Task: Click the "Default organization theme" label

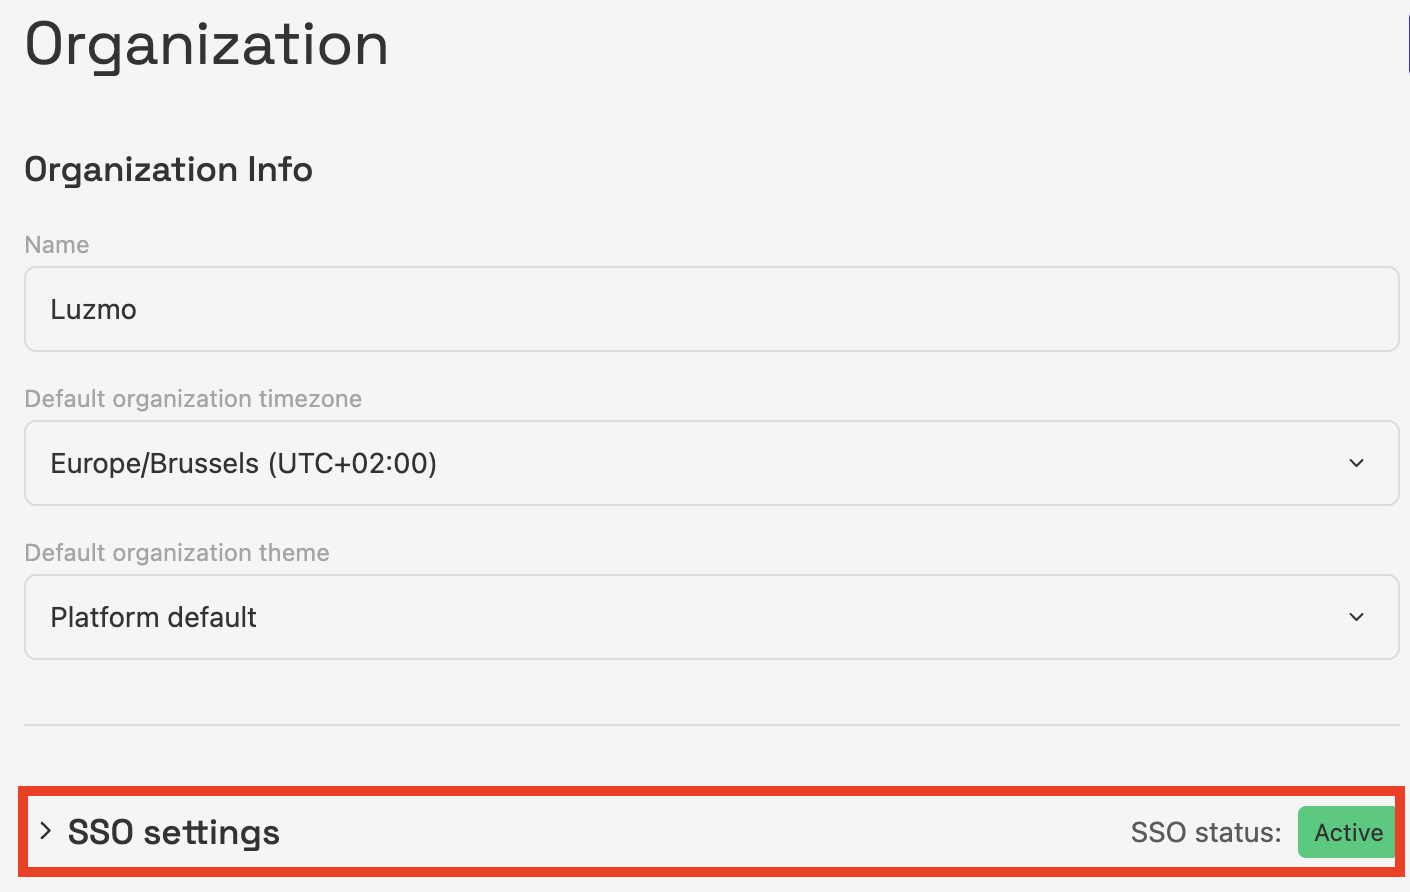Action: 177,553
